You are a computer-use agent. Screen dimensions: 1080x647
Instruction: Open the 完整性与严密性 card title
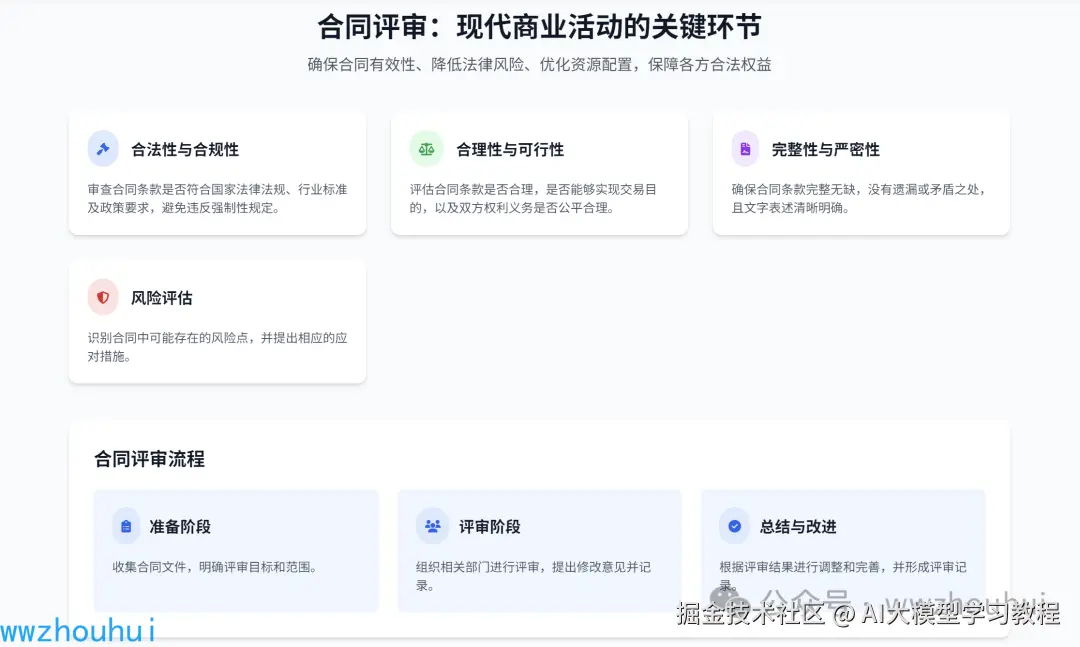[826, 149]
